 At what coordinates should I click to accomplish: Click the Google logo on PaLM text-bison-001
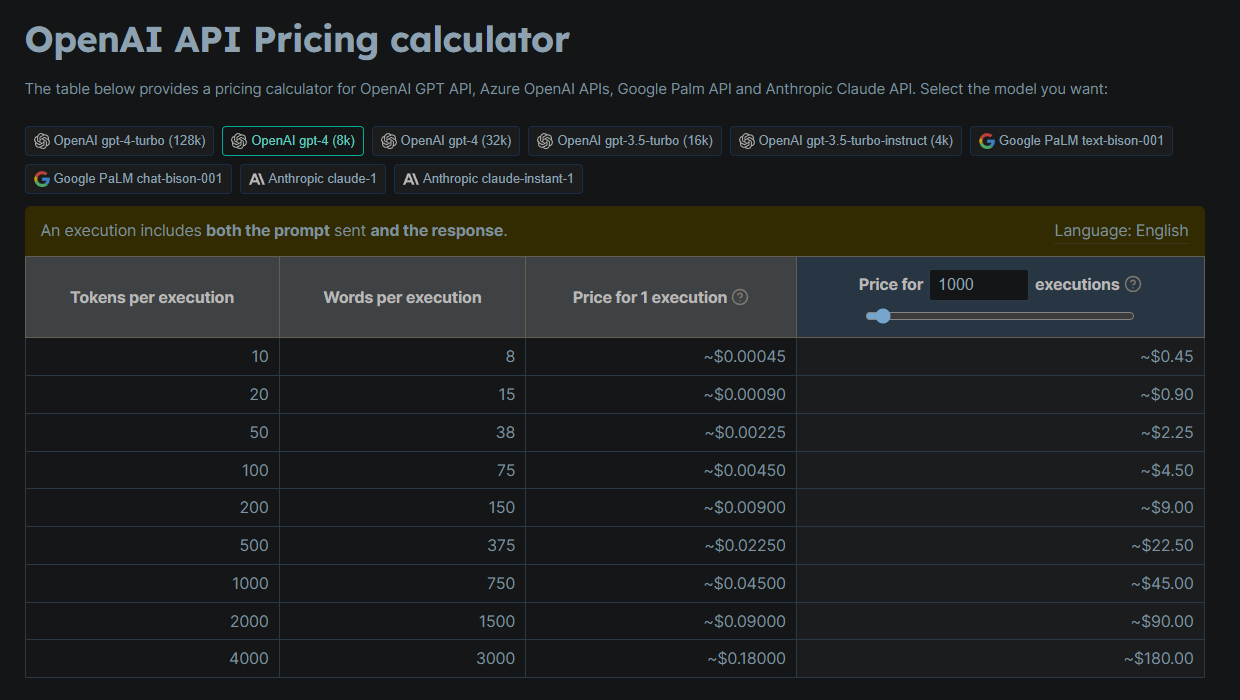987,141
